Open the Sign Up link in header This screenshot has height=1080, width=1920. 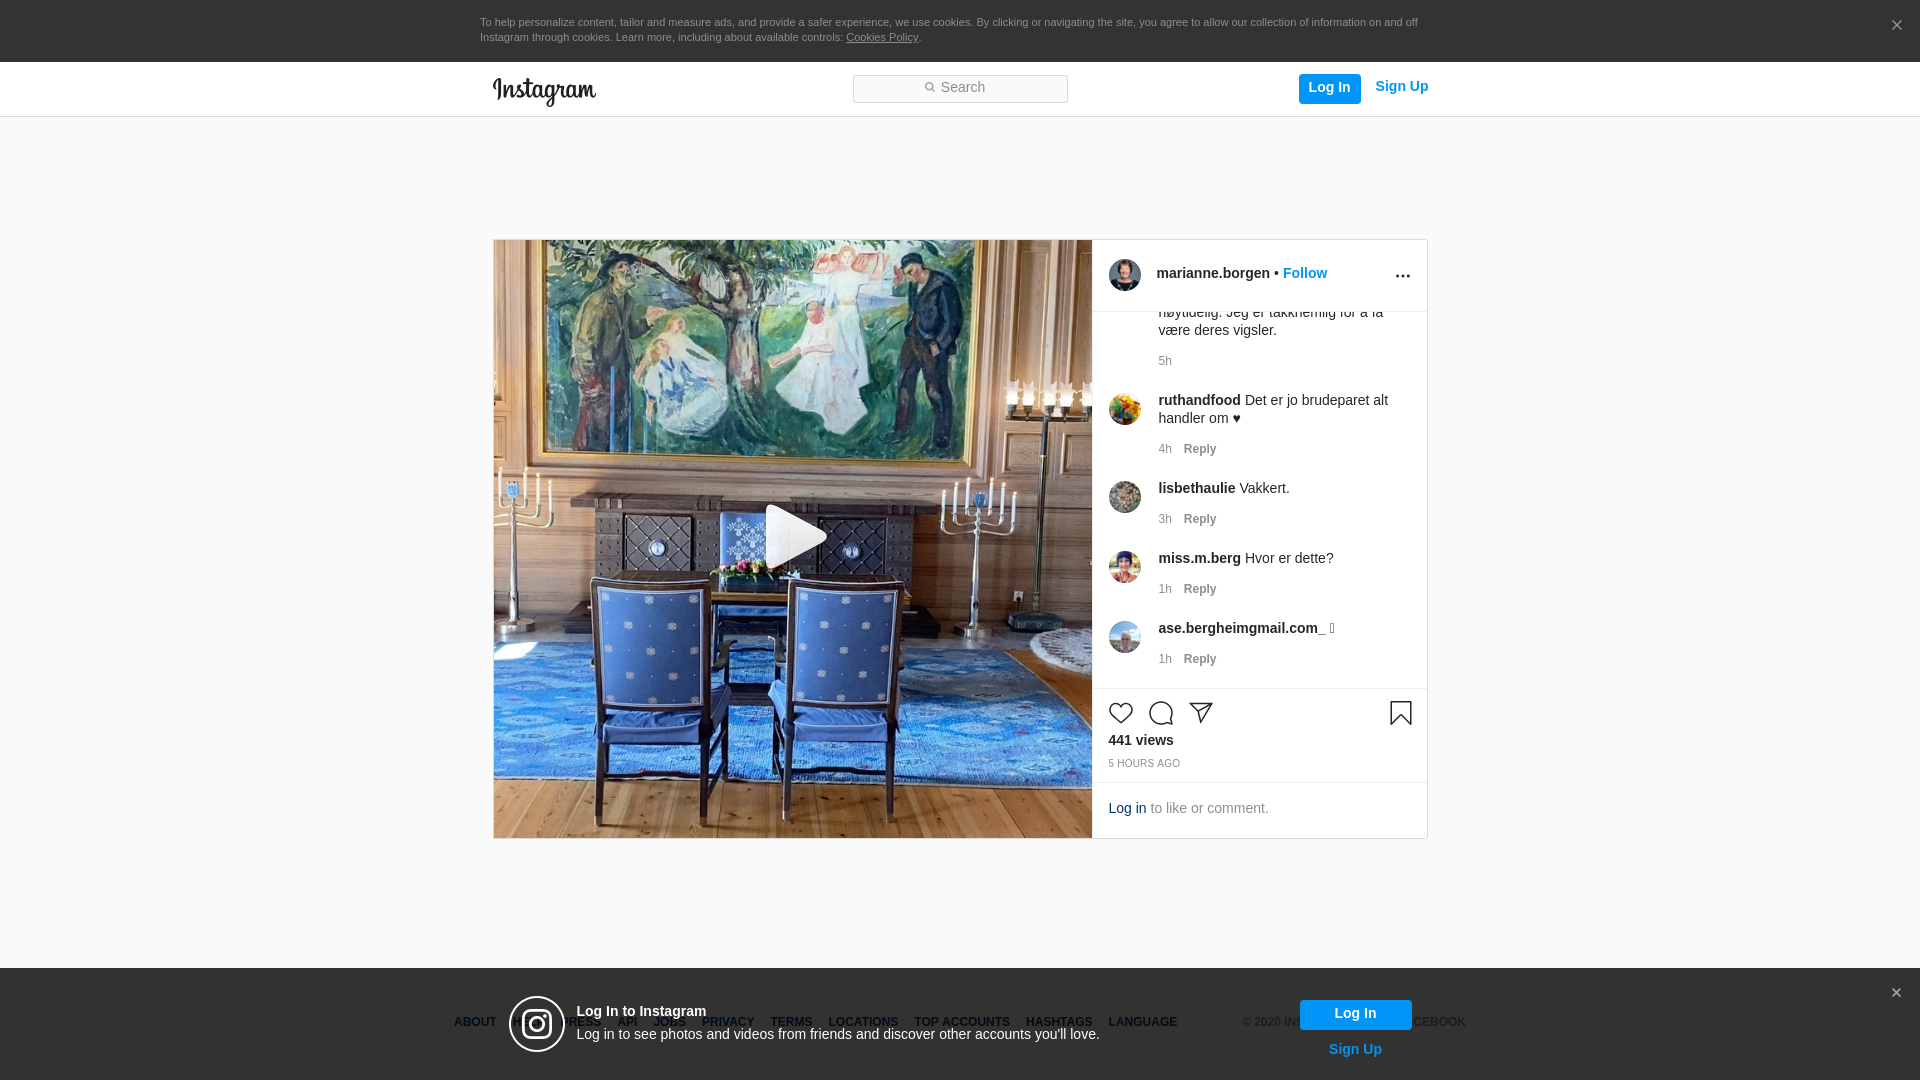coord(1401,87)
